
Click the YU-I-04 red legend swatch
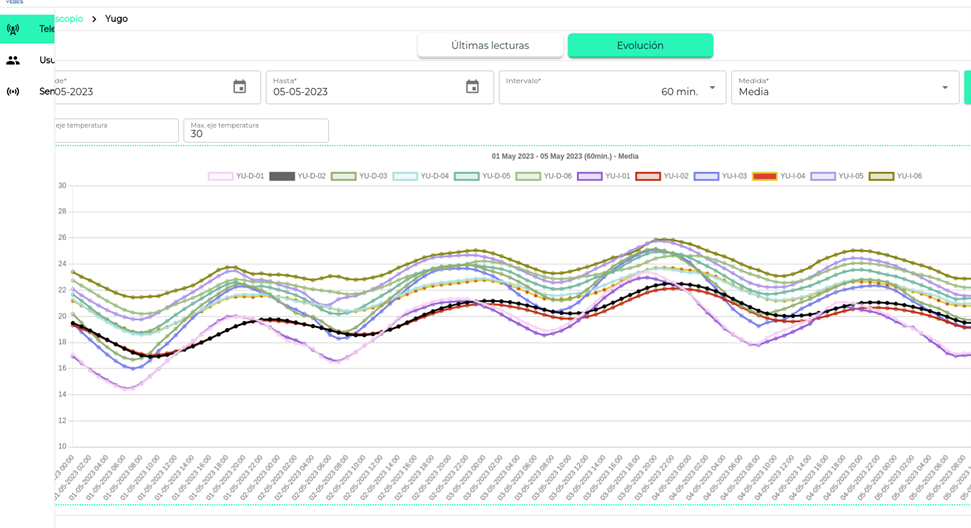[x=764, y=176]
